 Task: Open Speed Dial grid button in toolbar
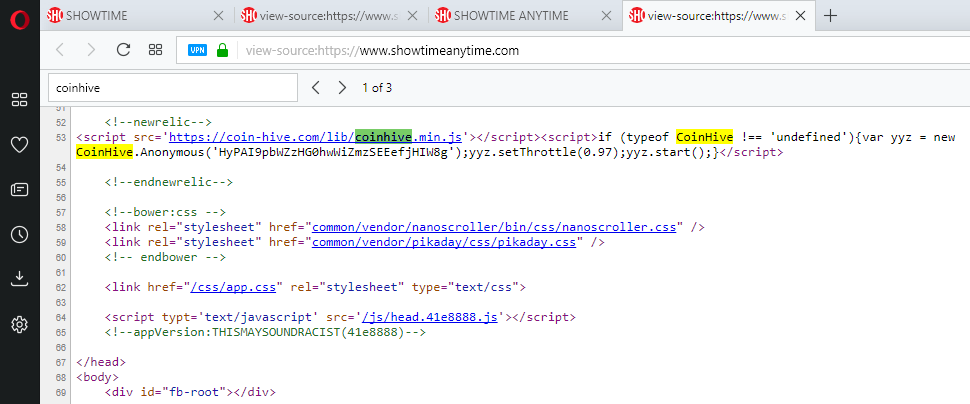pyautogui.click(x=155, y=50)
